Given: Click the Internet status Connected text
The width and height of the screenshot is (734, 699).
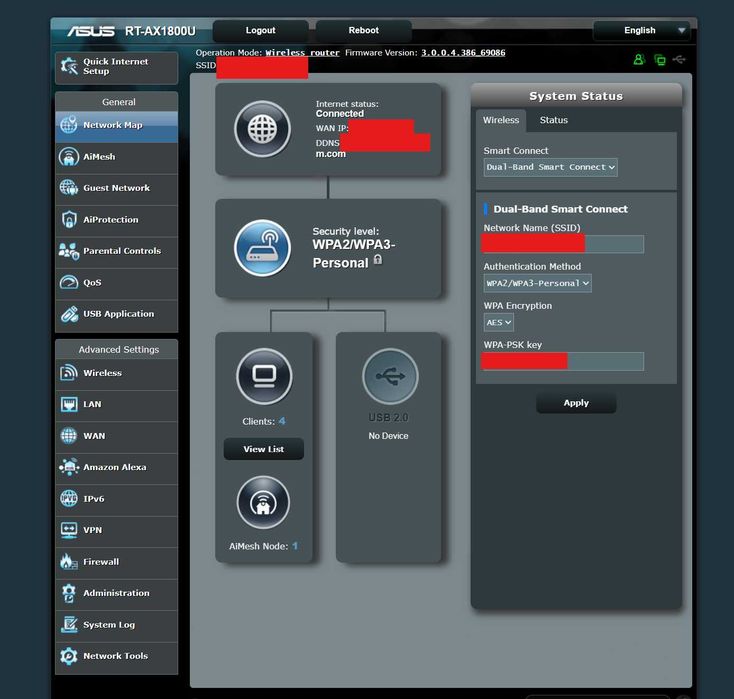Looking at the screenshot, I should [x=339, y=114].
